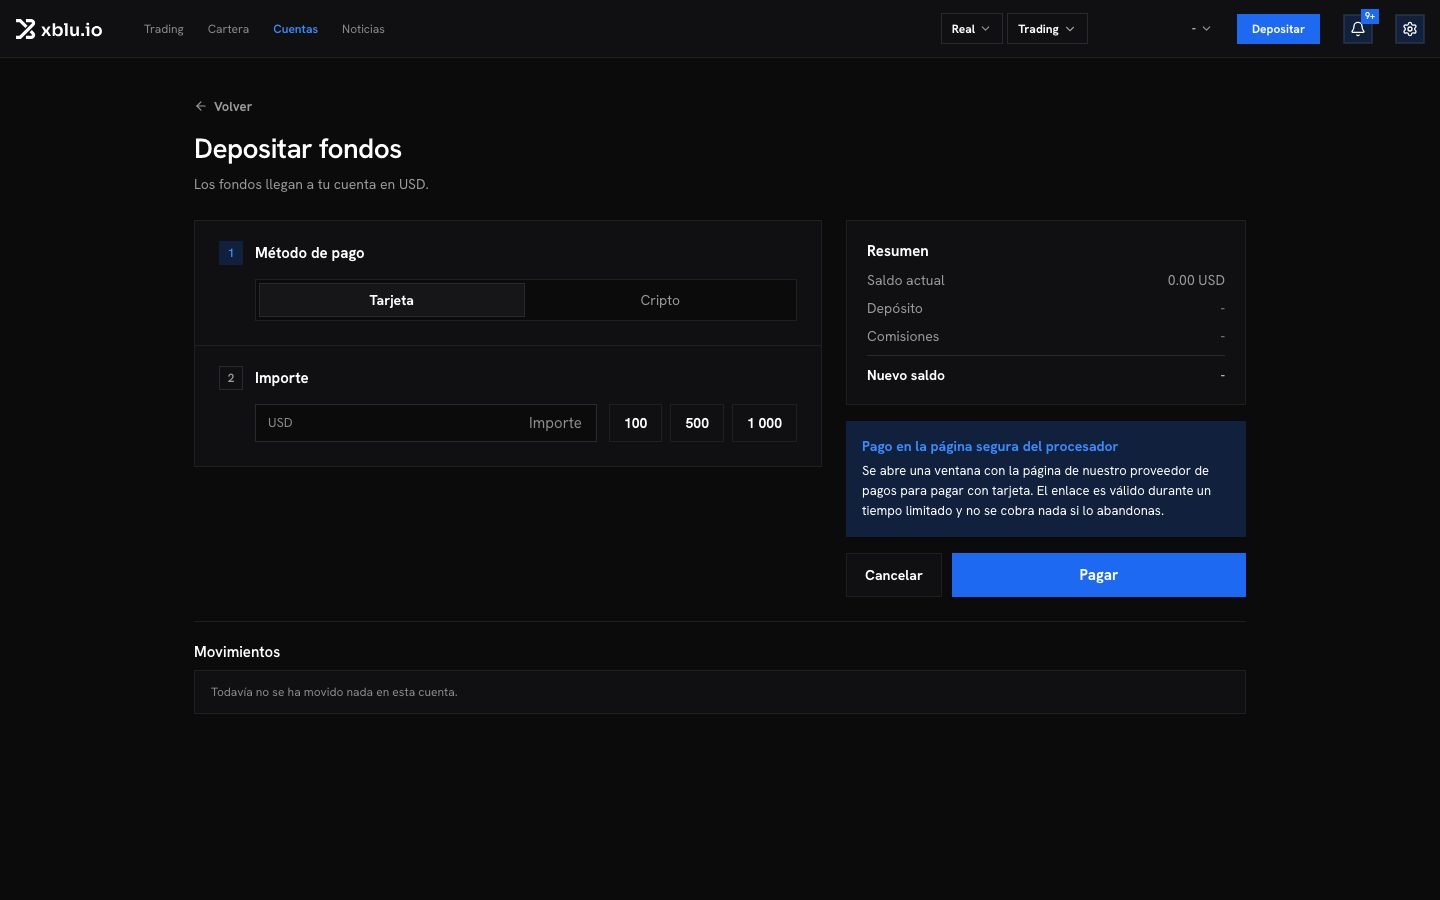
Task: Click the back arrow next to Volver
Action: 201,106
